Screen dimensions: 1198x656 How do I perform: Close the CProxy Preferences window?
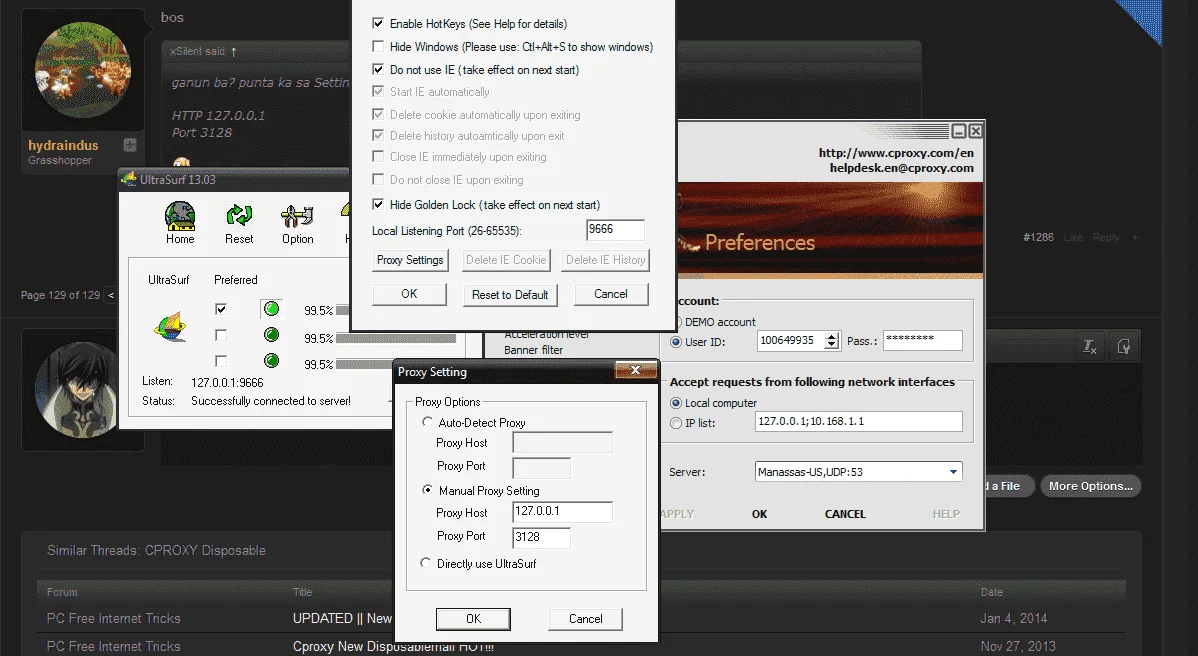click(976, 131)
